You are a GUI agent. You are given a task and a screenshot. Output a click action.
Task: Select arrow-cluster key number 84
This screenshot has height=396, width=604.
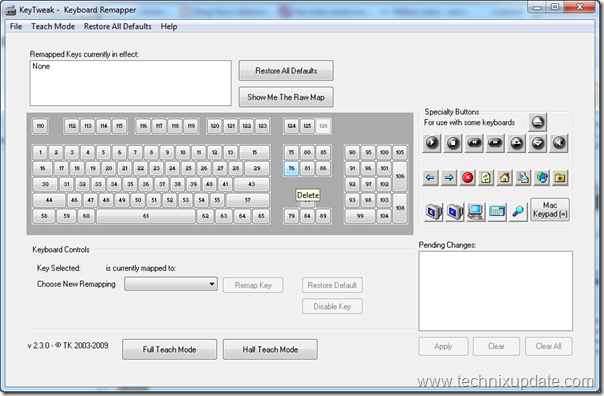point(307,216)
